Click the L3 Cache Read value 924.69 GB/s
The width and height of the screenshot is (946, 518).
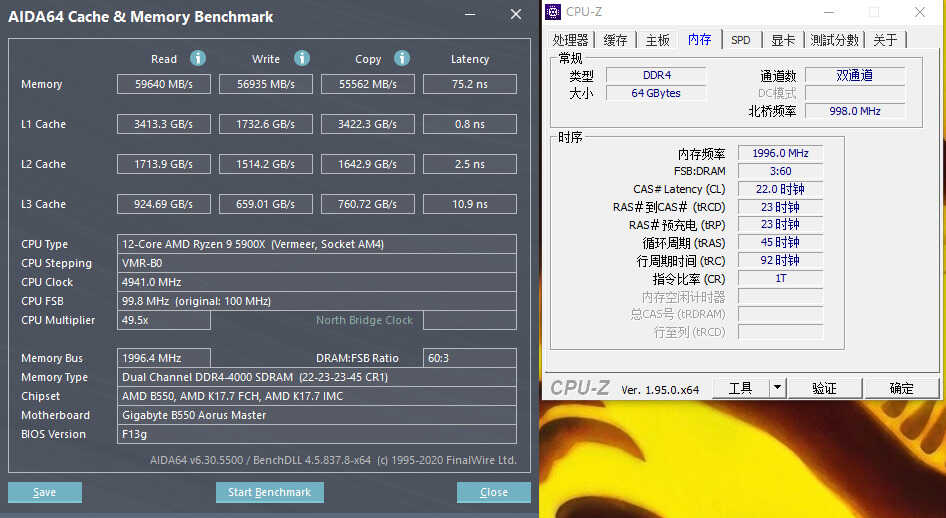[x=163, y=204]
